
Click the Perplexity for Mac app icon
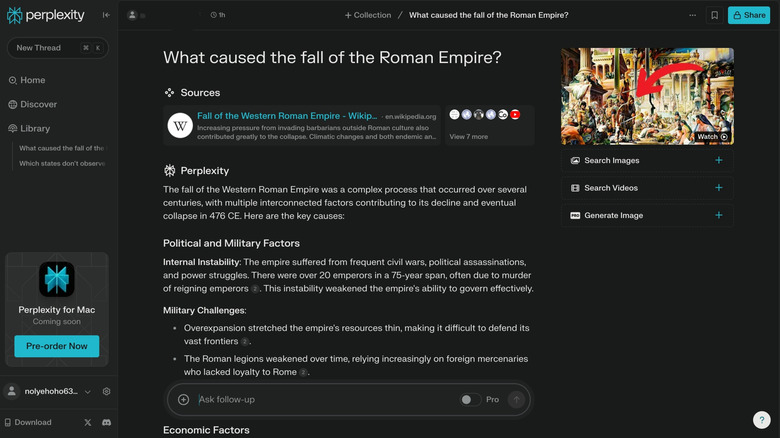[x=57, y=279]
